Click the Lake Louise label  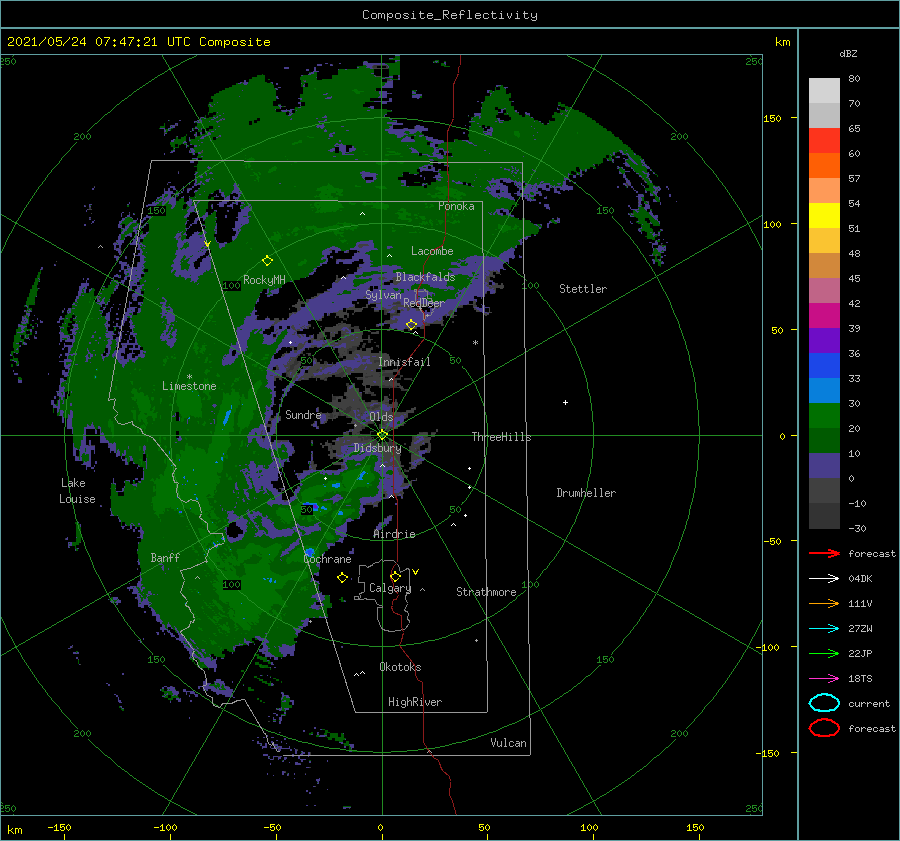click(x=77, y=491)
